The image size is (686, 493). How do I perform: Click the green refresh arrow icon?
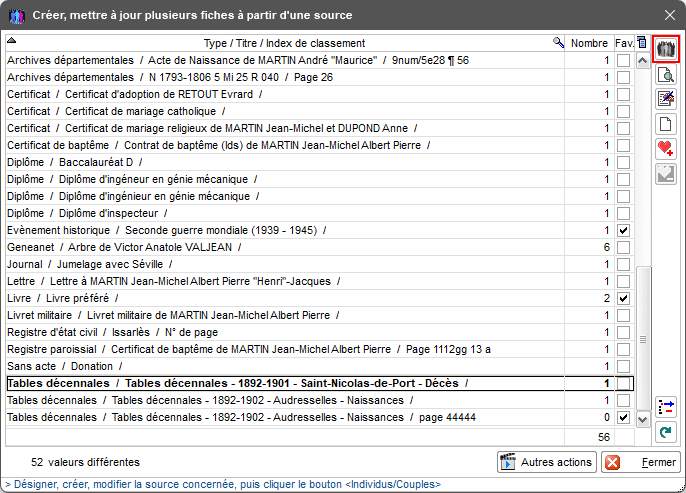[665, 432]
